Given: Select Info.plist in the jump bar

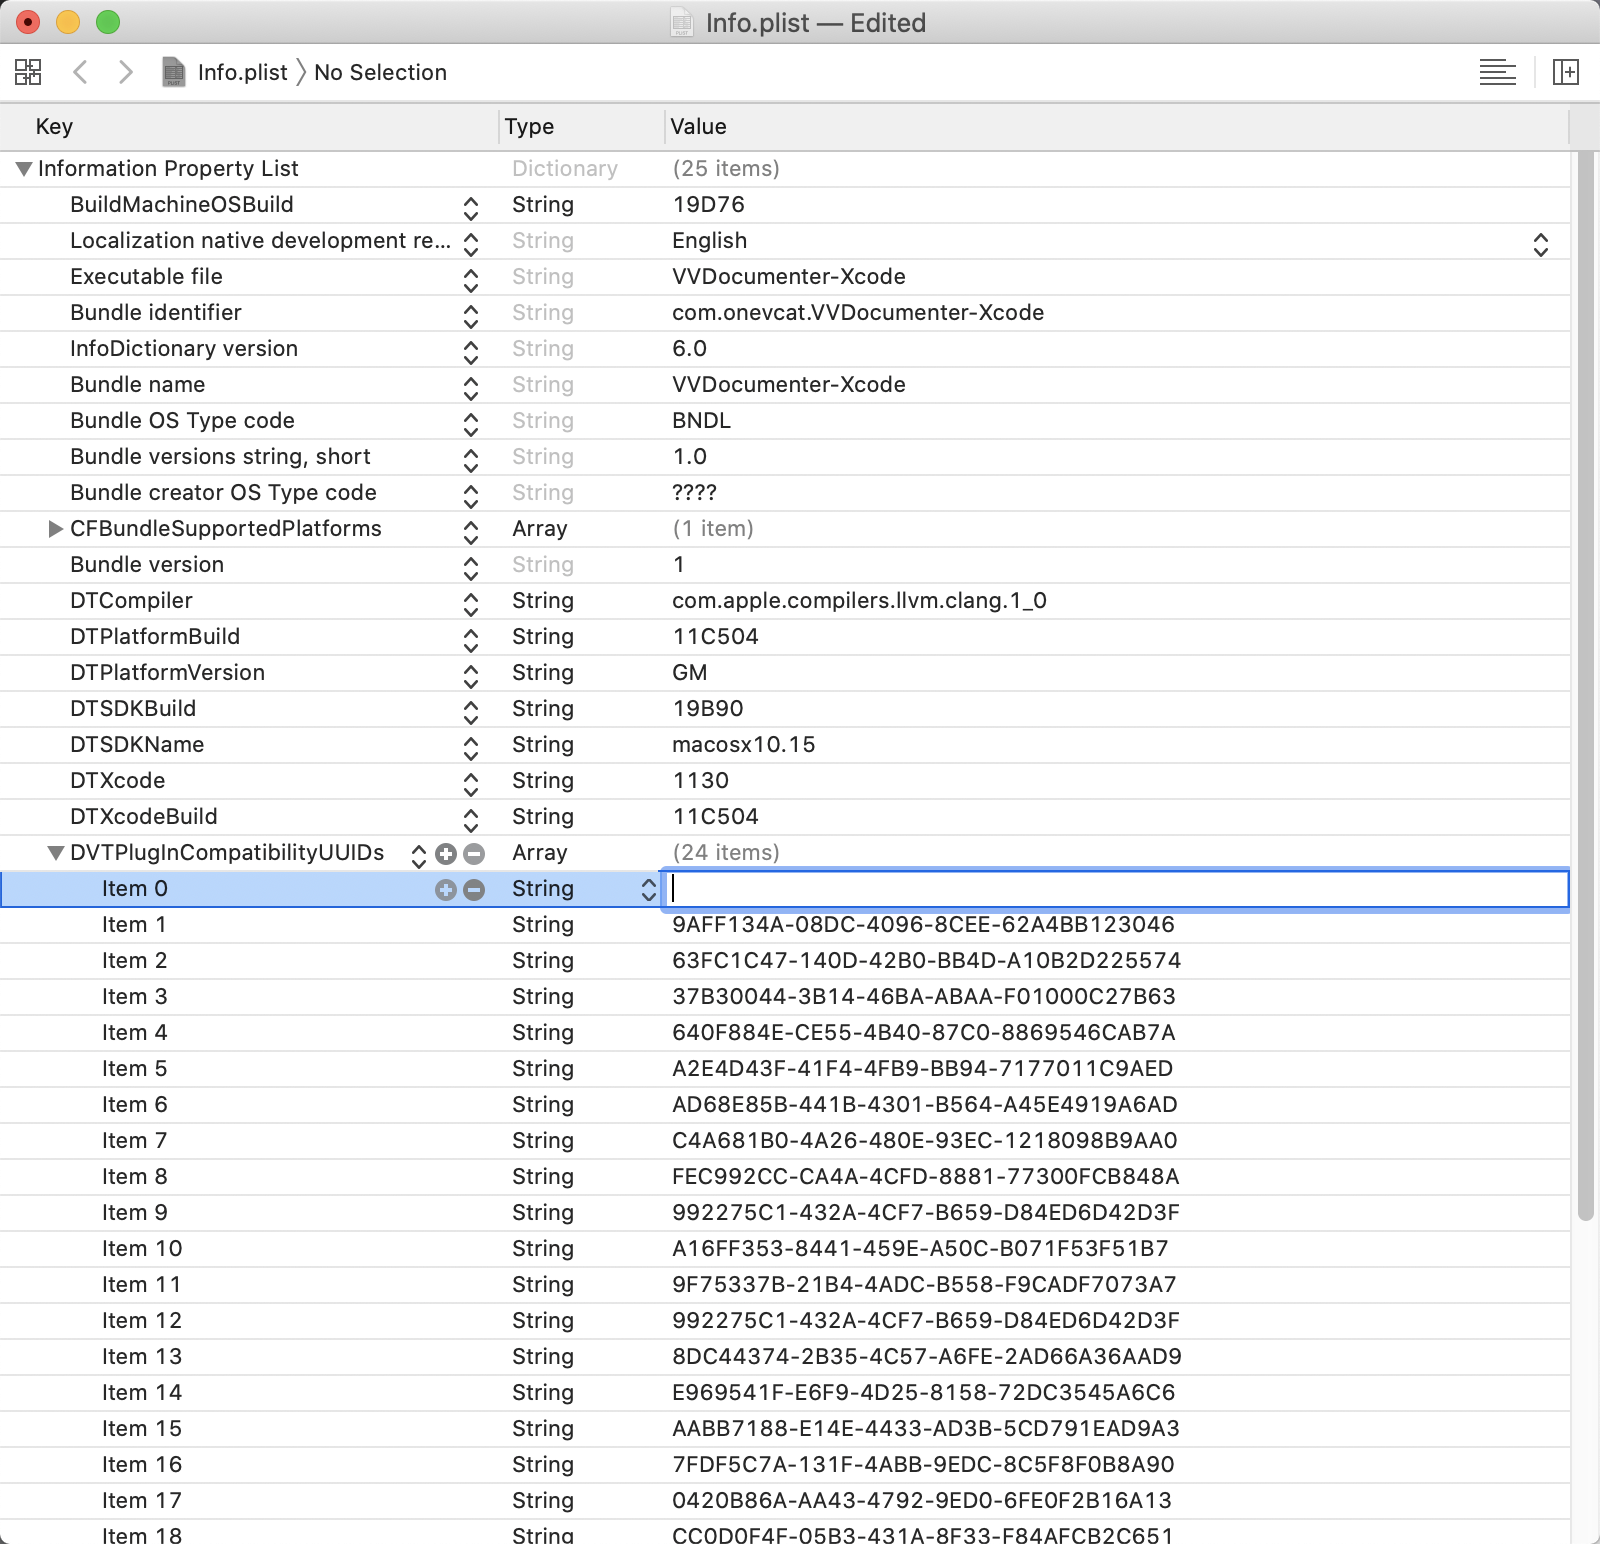Looking at the screenshot, I should [242, 72].
